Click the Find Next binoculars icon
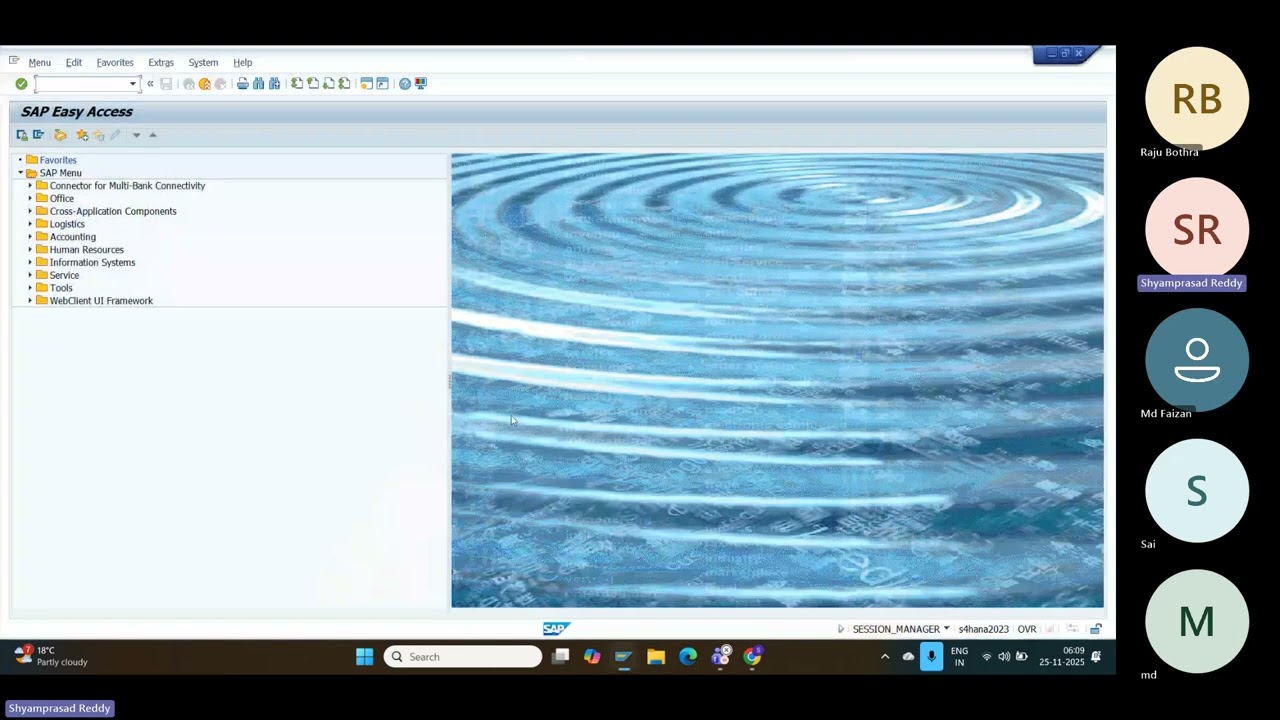This screenshot has width=1280, height=720. pyautogui.click(x=274, y=84)
